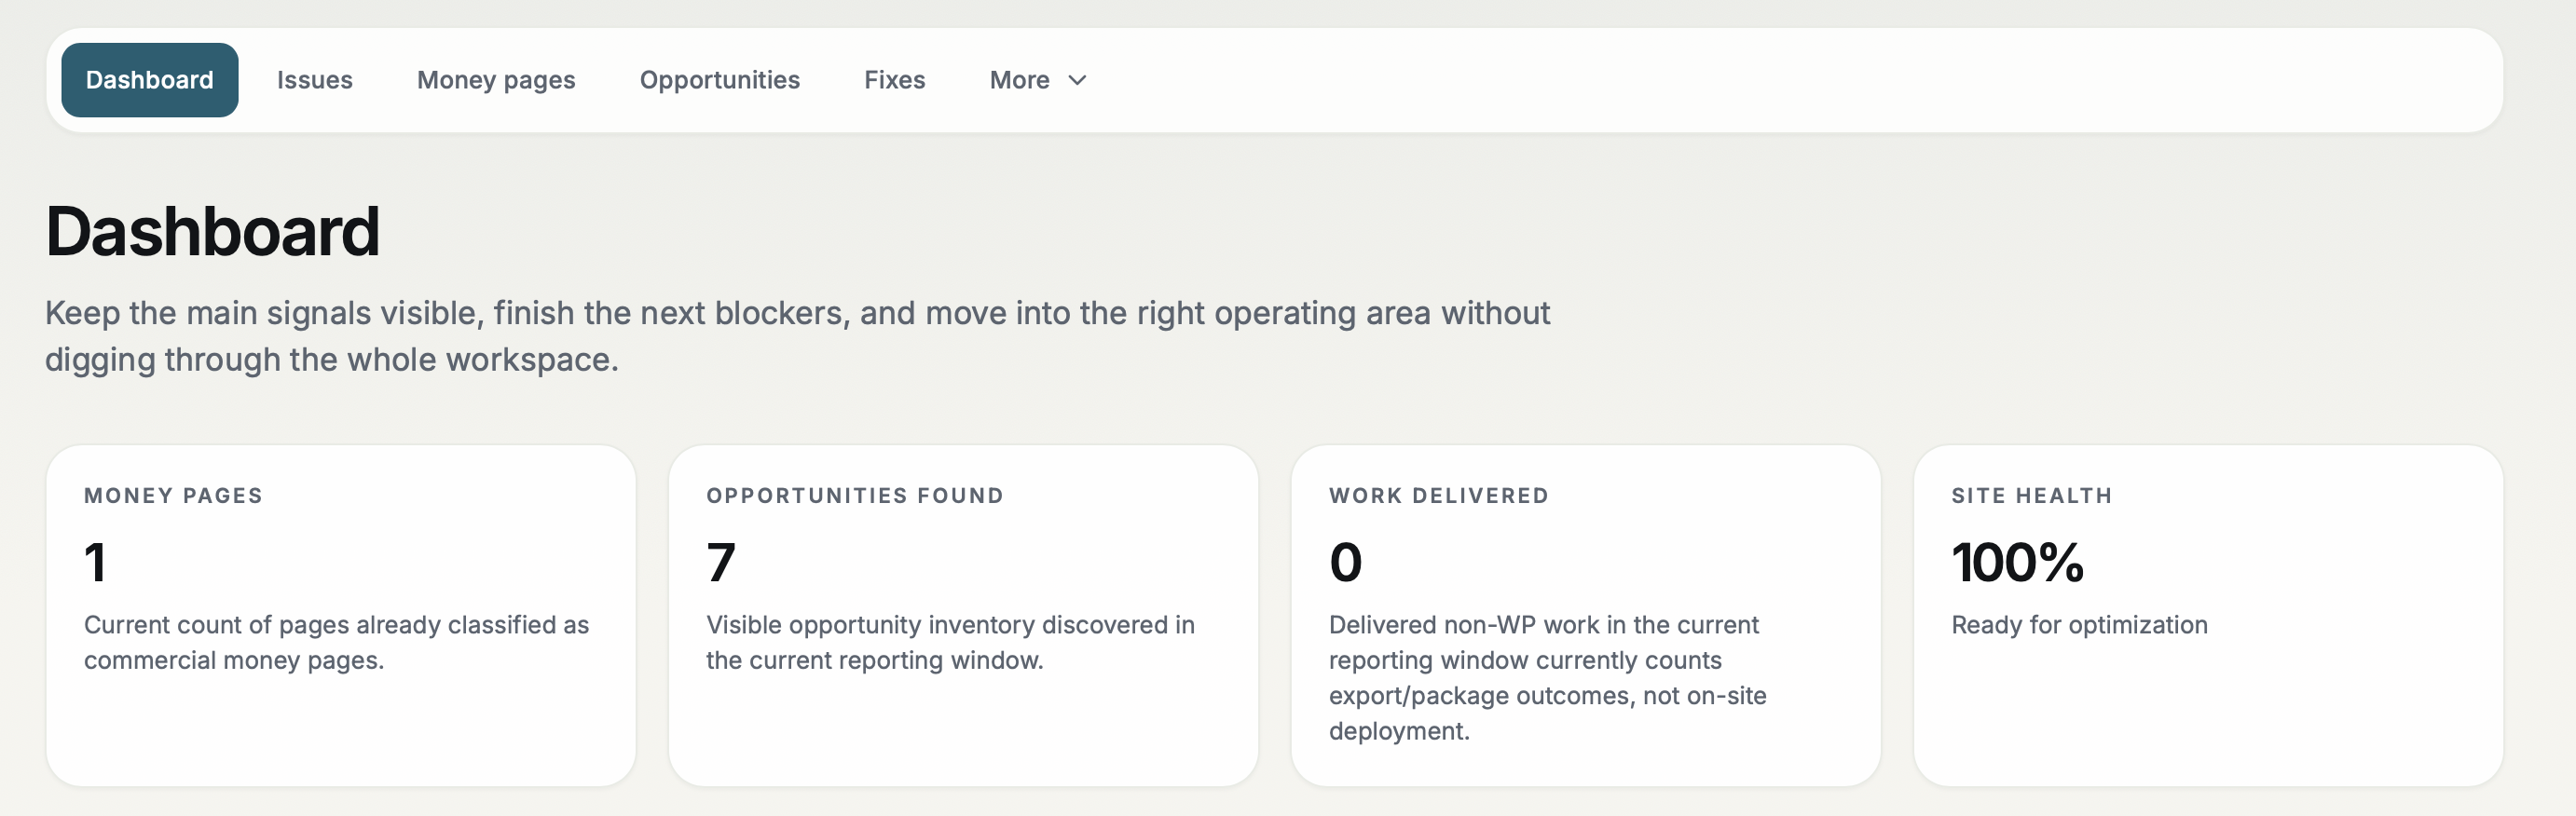Click the Money Pages count of 1

click(96, 561)
